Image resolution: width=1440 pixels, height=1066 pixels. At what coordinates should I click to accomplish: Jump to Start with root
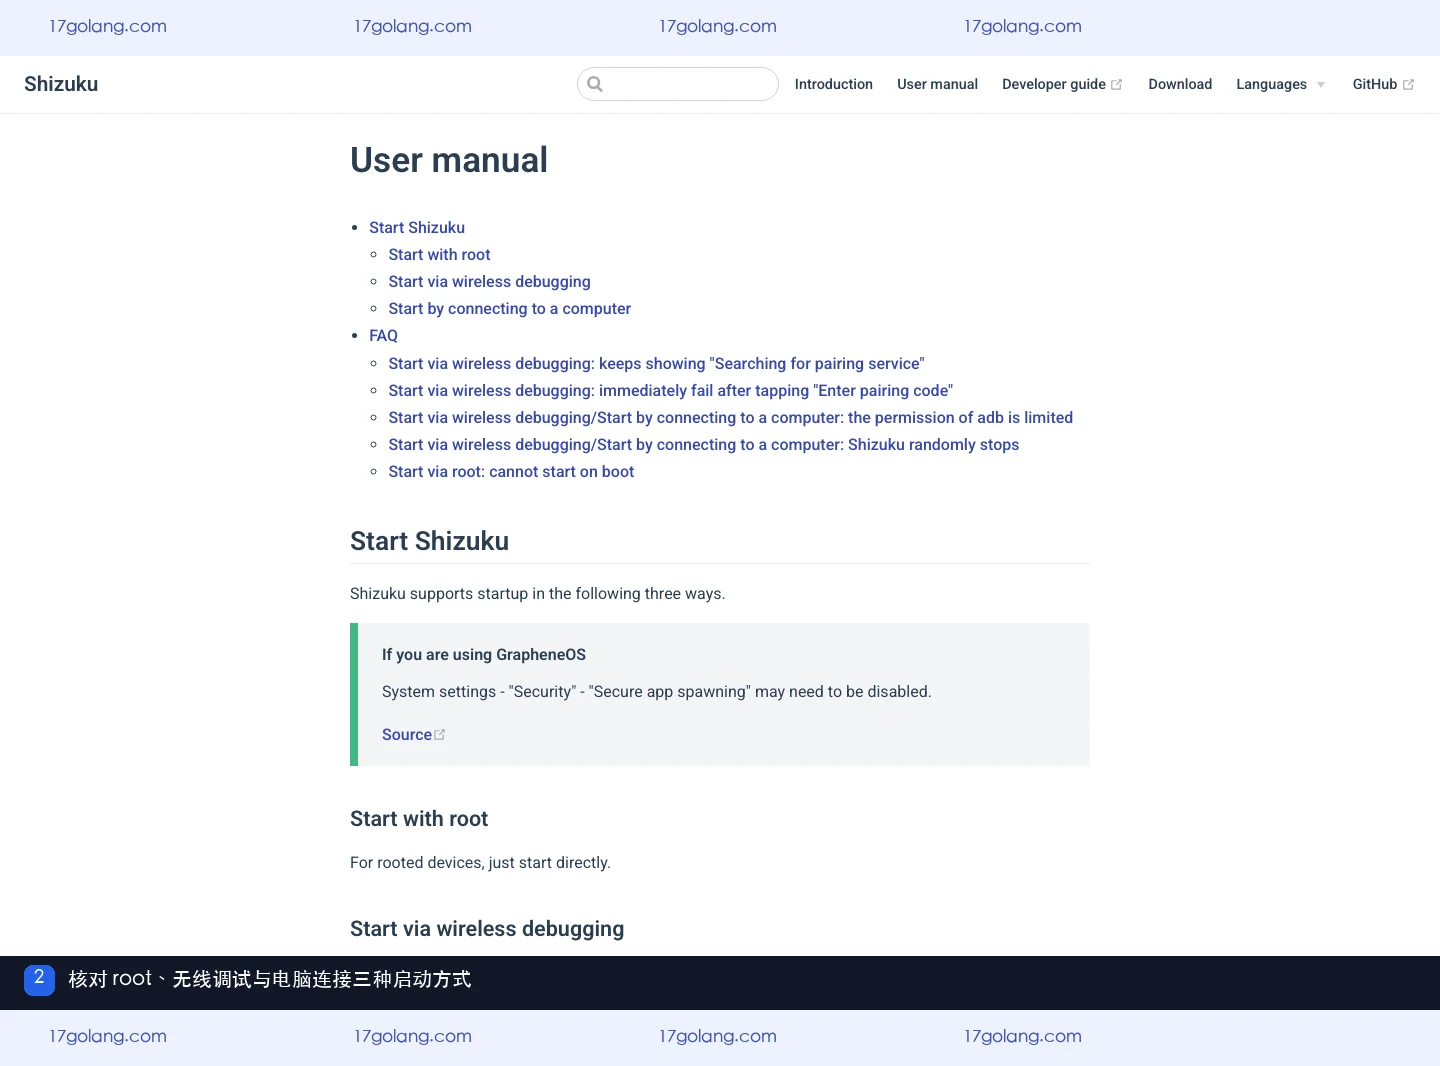click(x=439, y=255)
